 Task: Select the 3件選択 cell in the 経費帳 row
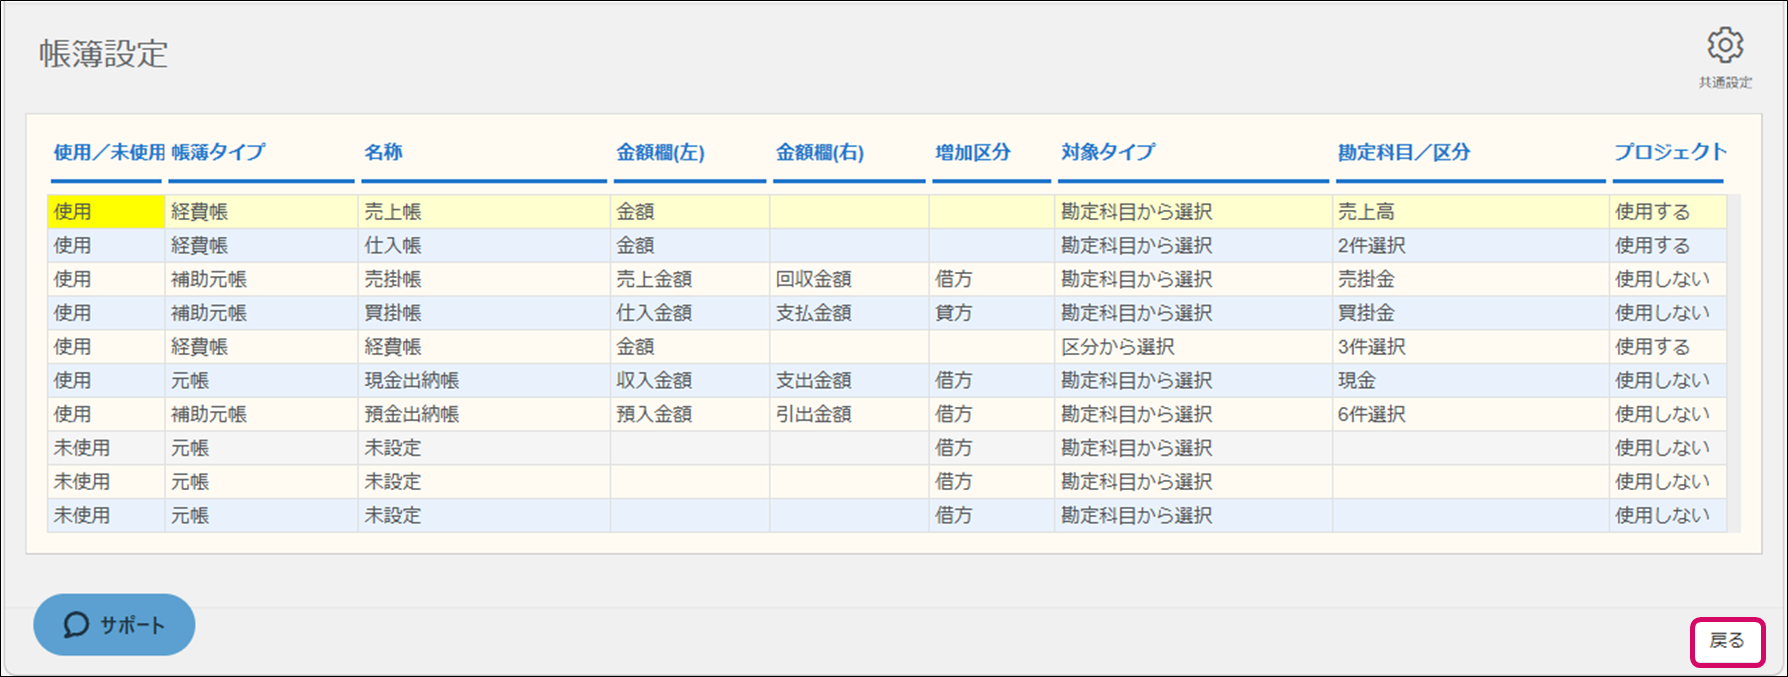click(1470, 347)
